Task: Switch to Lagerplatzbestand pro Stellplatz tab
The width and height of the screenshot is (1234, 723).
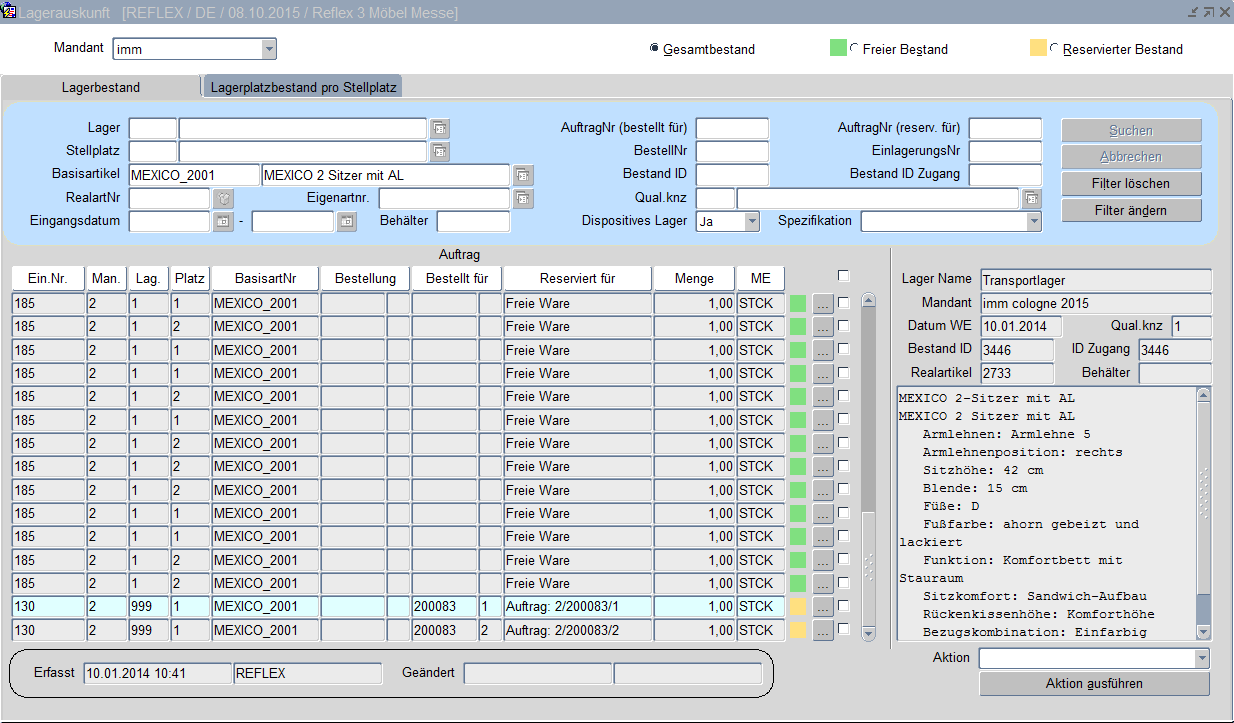Action: 303,87
